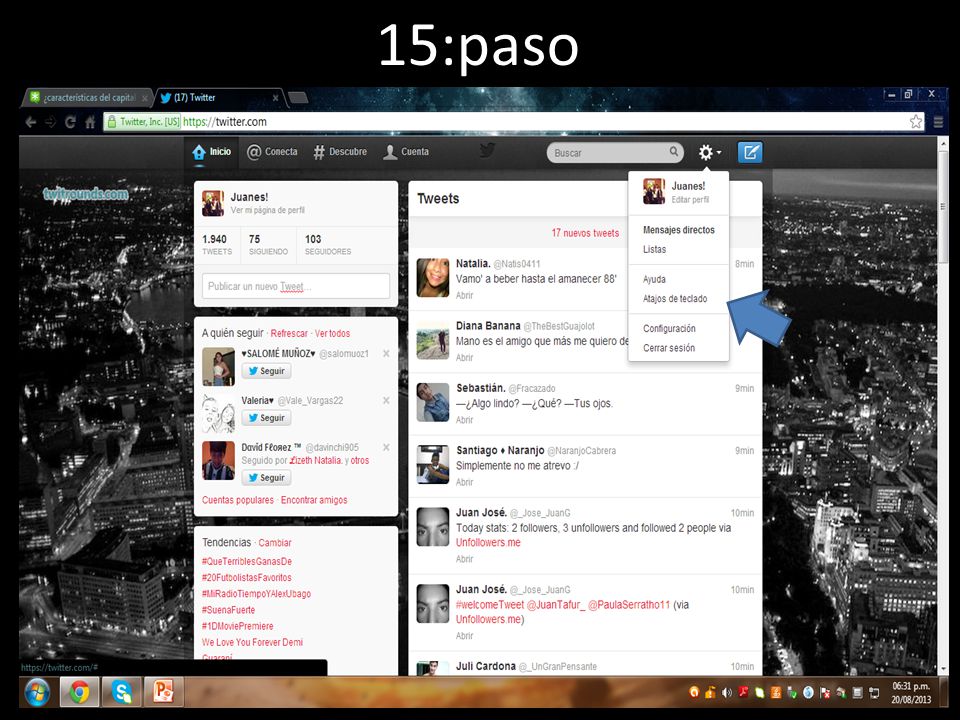Screen dimensions: 960x720
Task: Open trend #SuenaFuerte
Action: click(x=228, y=610)
